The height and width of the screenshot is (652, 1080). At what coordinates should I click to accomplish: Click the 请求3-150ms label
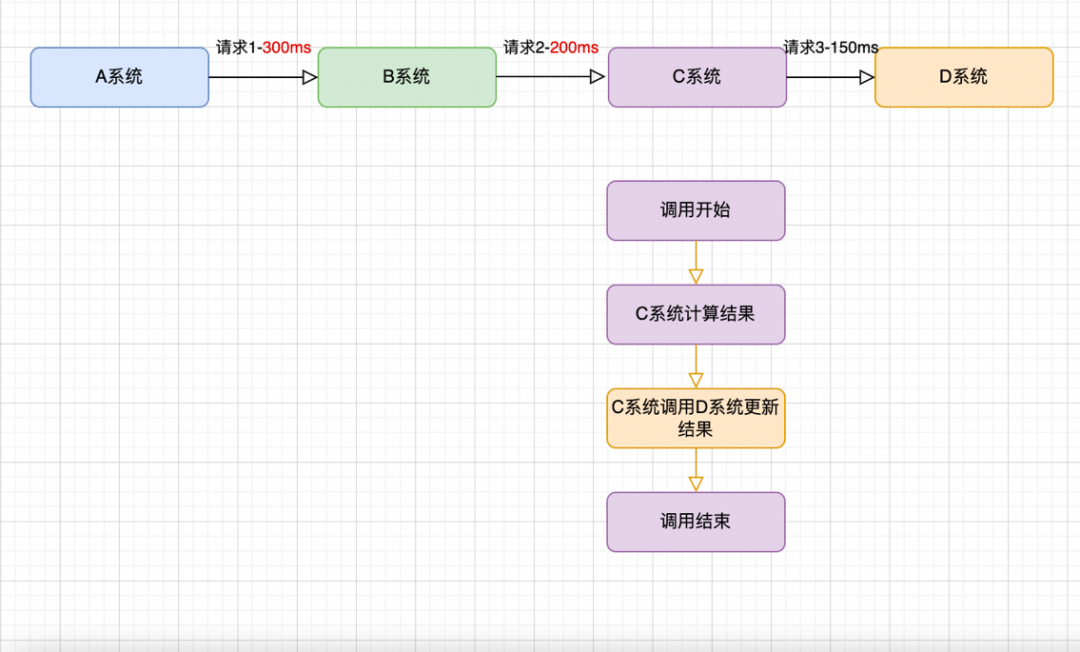point(830,46)
